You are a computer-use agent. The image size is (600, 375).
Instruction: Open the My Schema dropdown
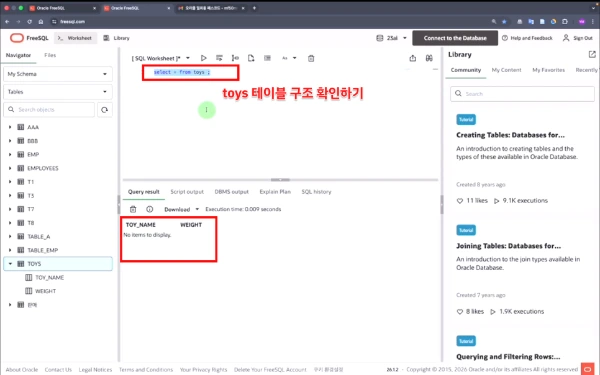58,74
